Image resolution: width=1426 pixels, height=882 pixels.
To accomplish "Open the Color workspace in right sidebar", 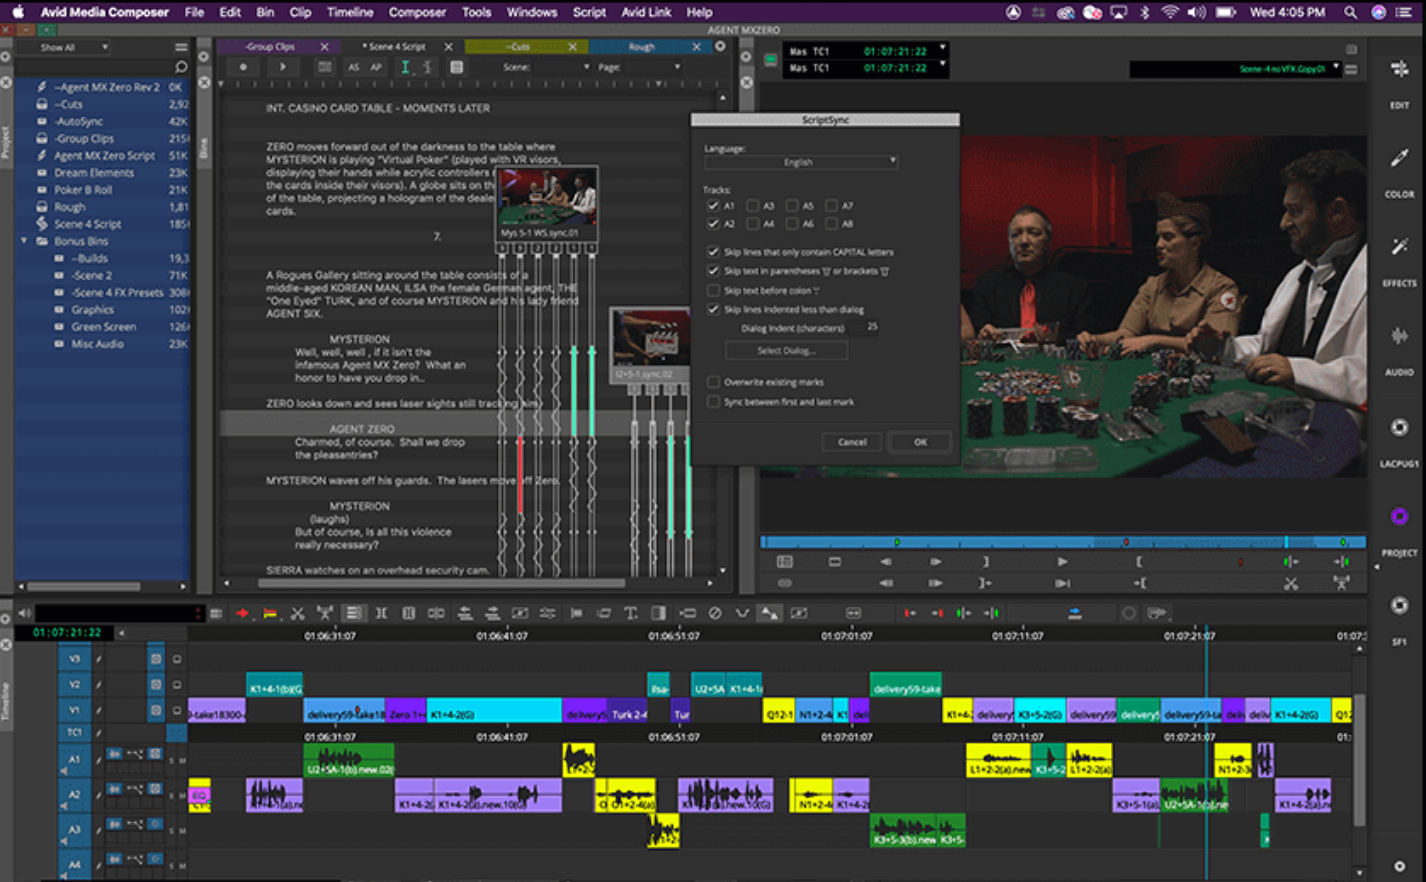I will pyautogui.click(x=1399, y=159).
